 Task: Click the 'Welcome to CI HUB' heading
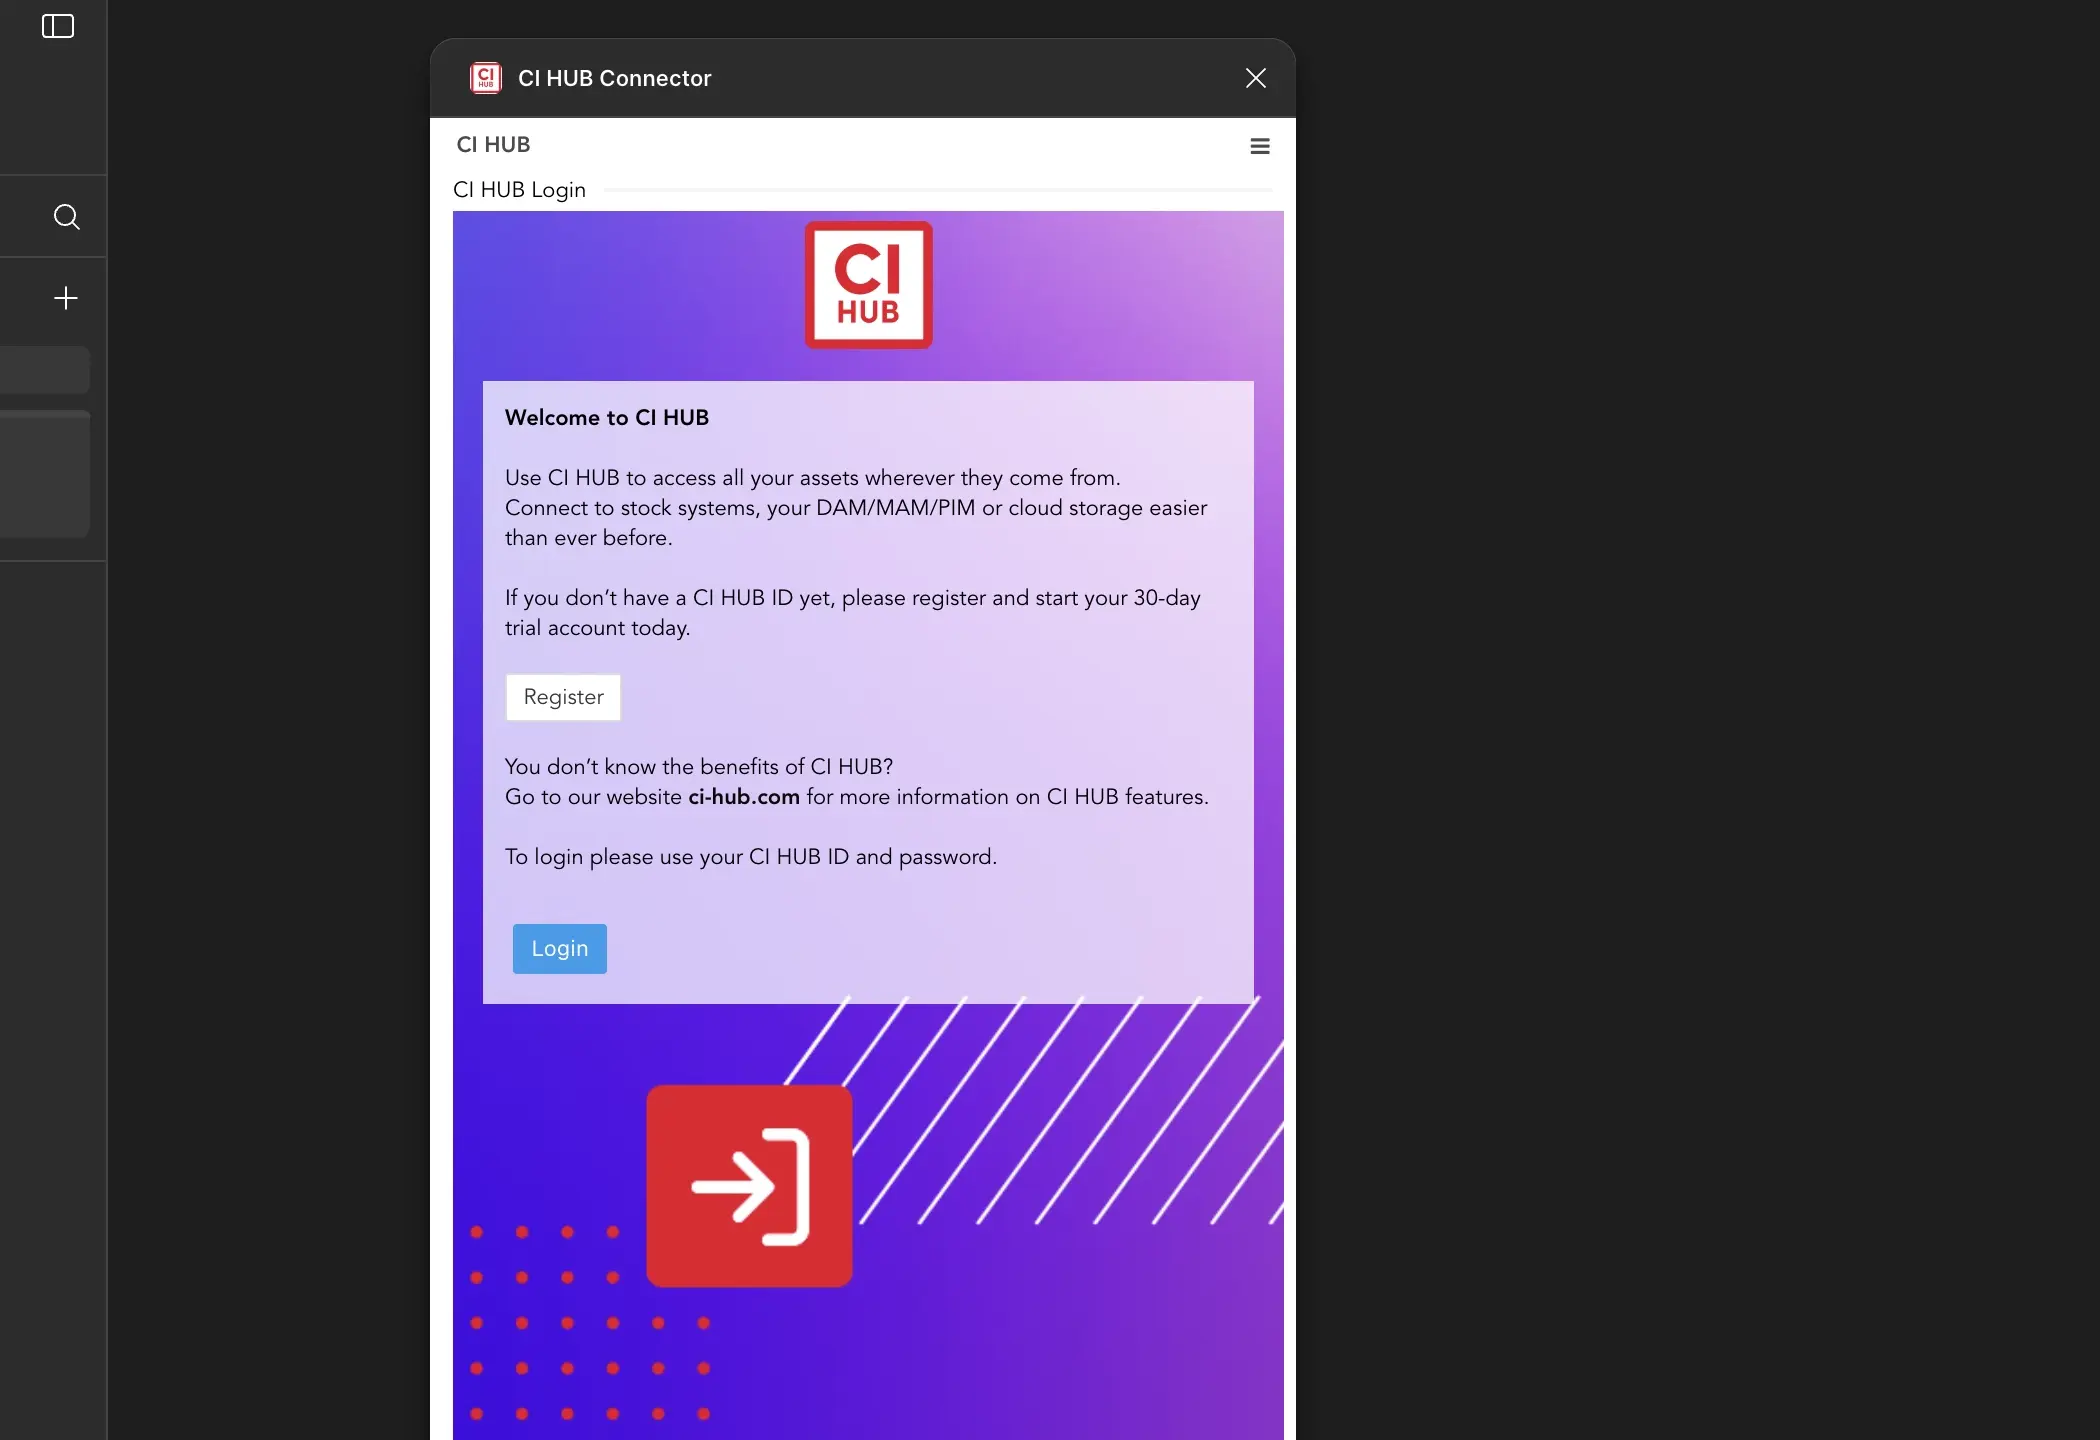607,418
